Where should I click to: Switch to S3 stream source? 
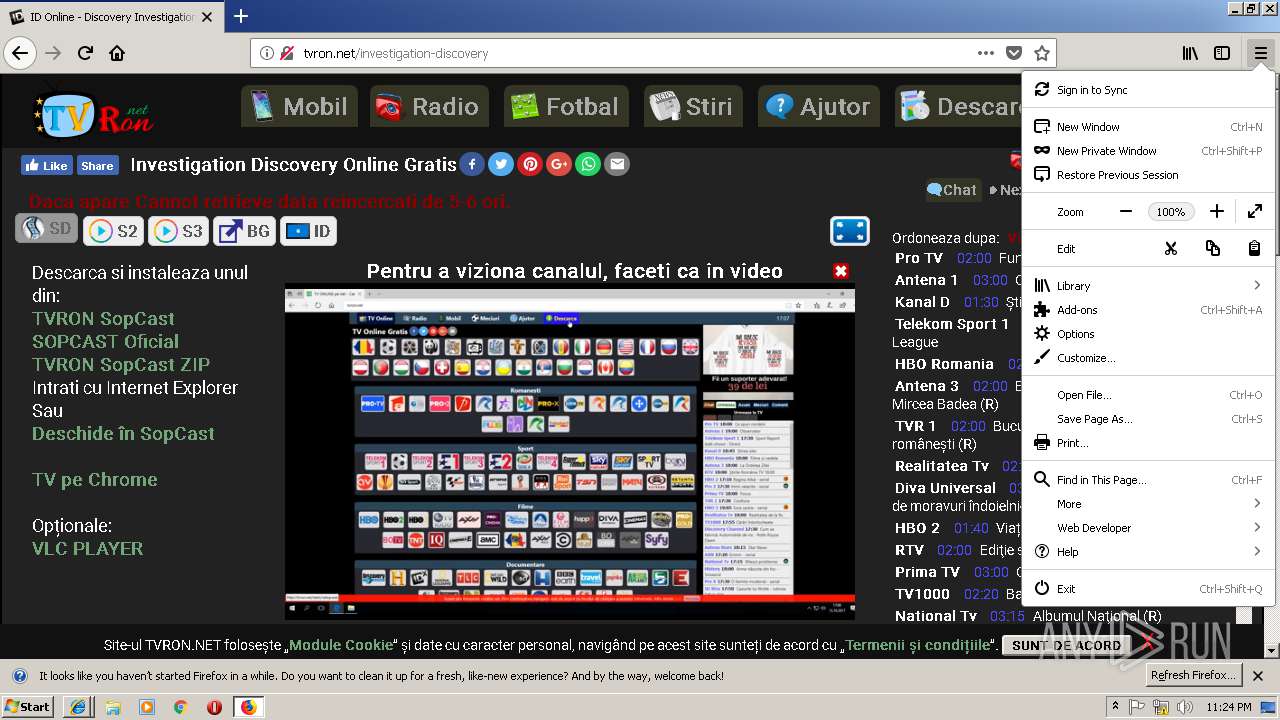pos(178,231)
